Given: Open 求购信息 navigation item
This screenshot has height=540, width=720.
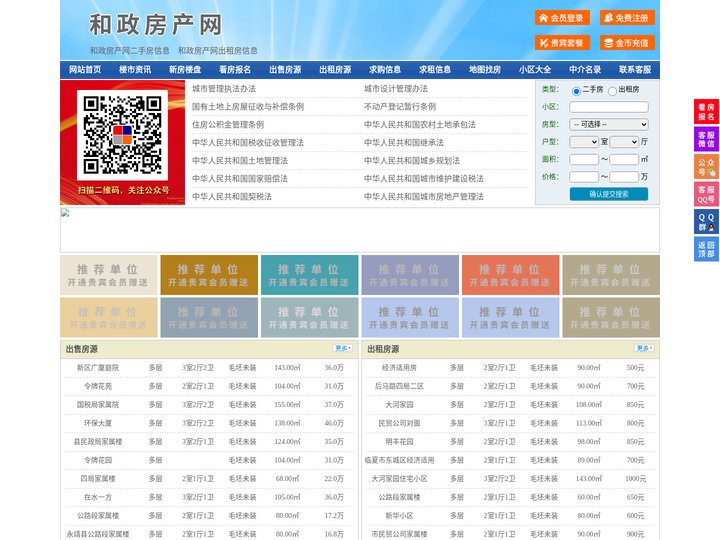Looking at the screenshot, I should (385, 70).
